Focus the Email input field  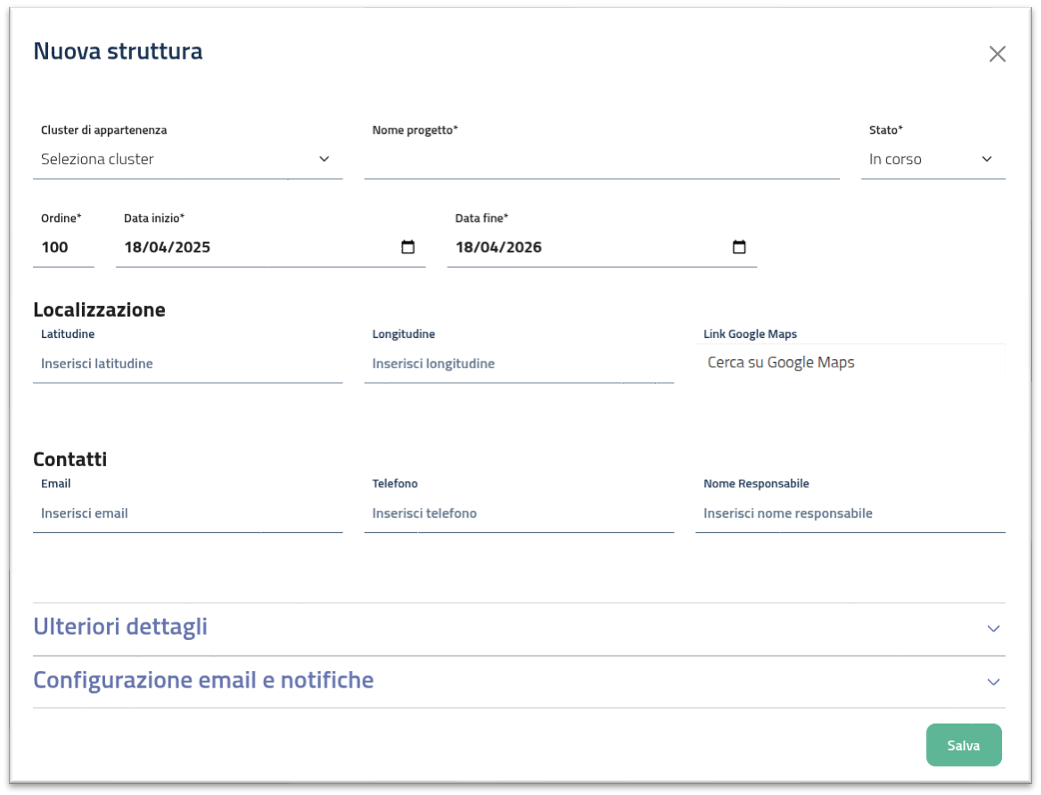click(x=187, y=513)
